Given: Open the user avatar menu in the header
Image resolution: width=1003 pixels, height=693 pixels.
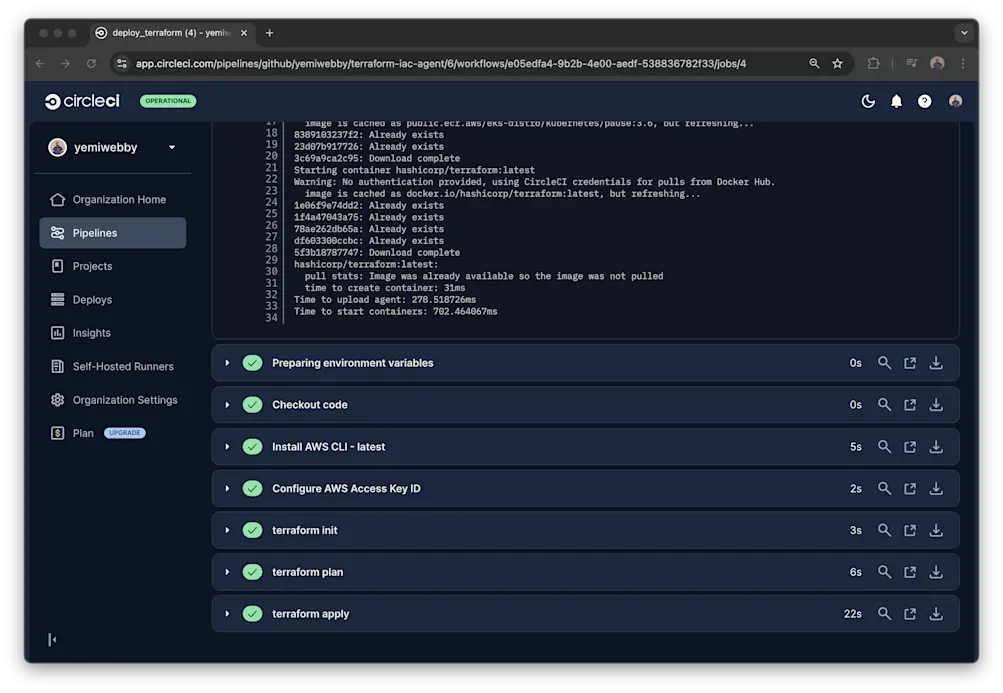Looking at the screenshot, I should point(954,101).
